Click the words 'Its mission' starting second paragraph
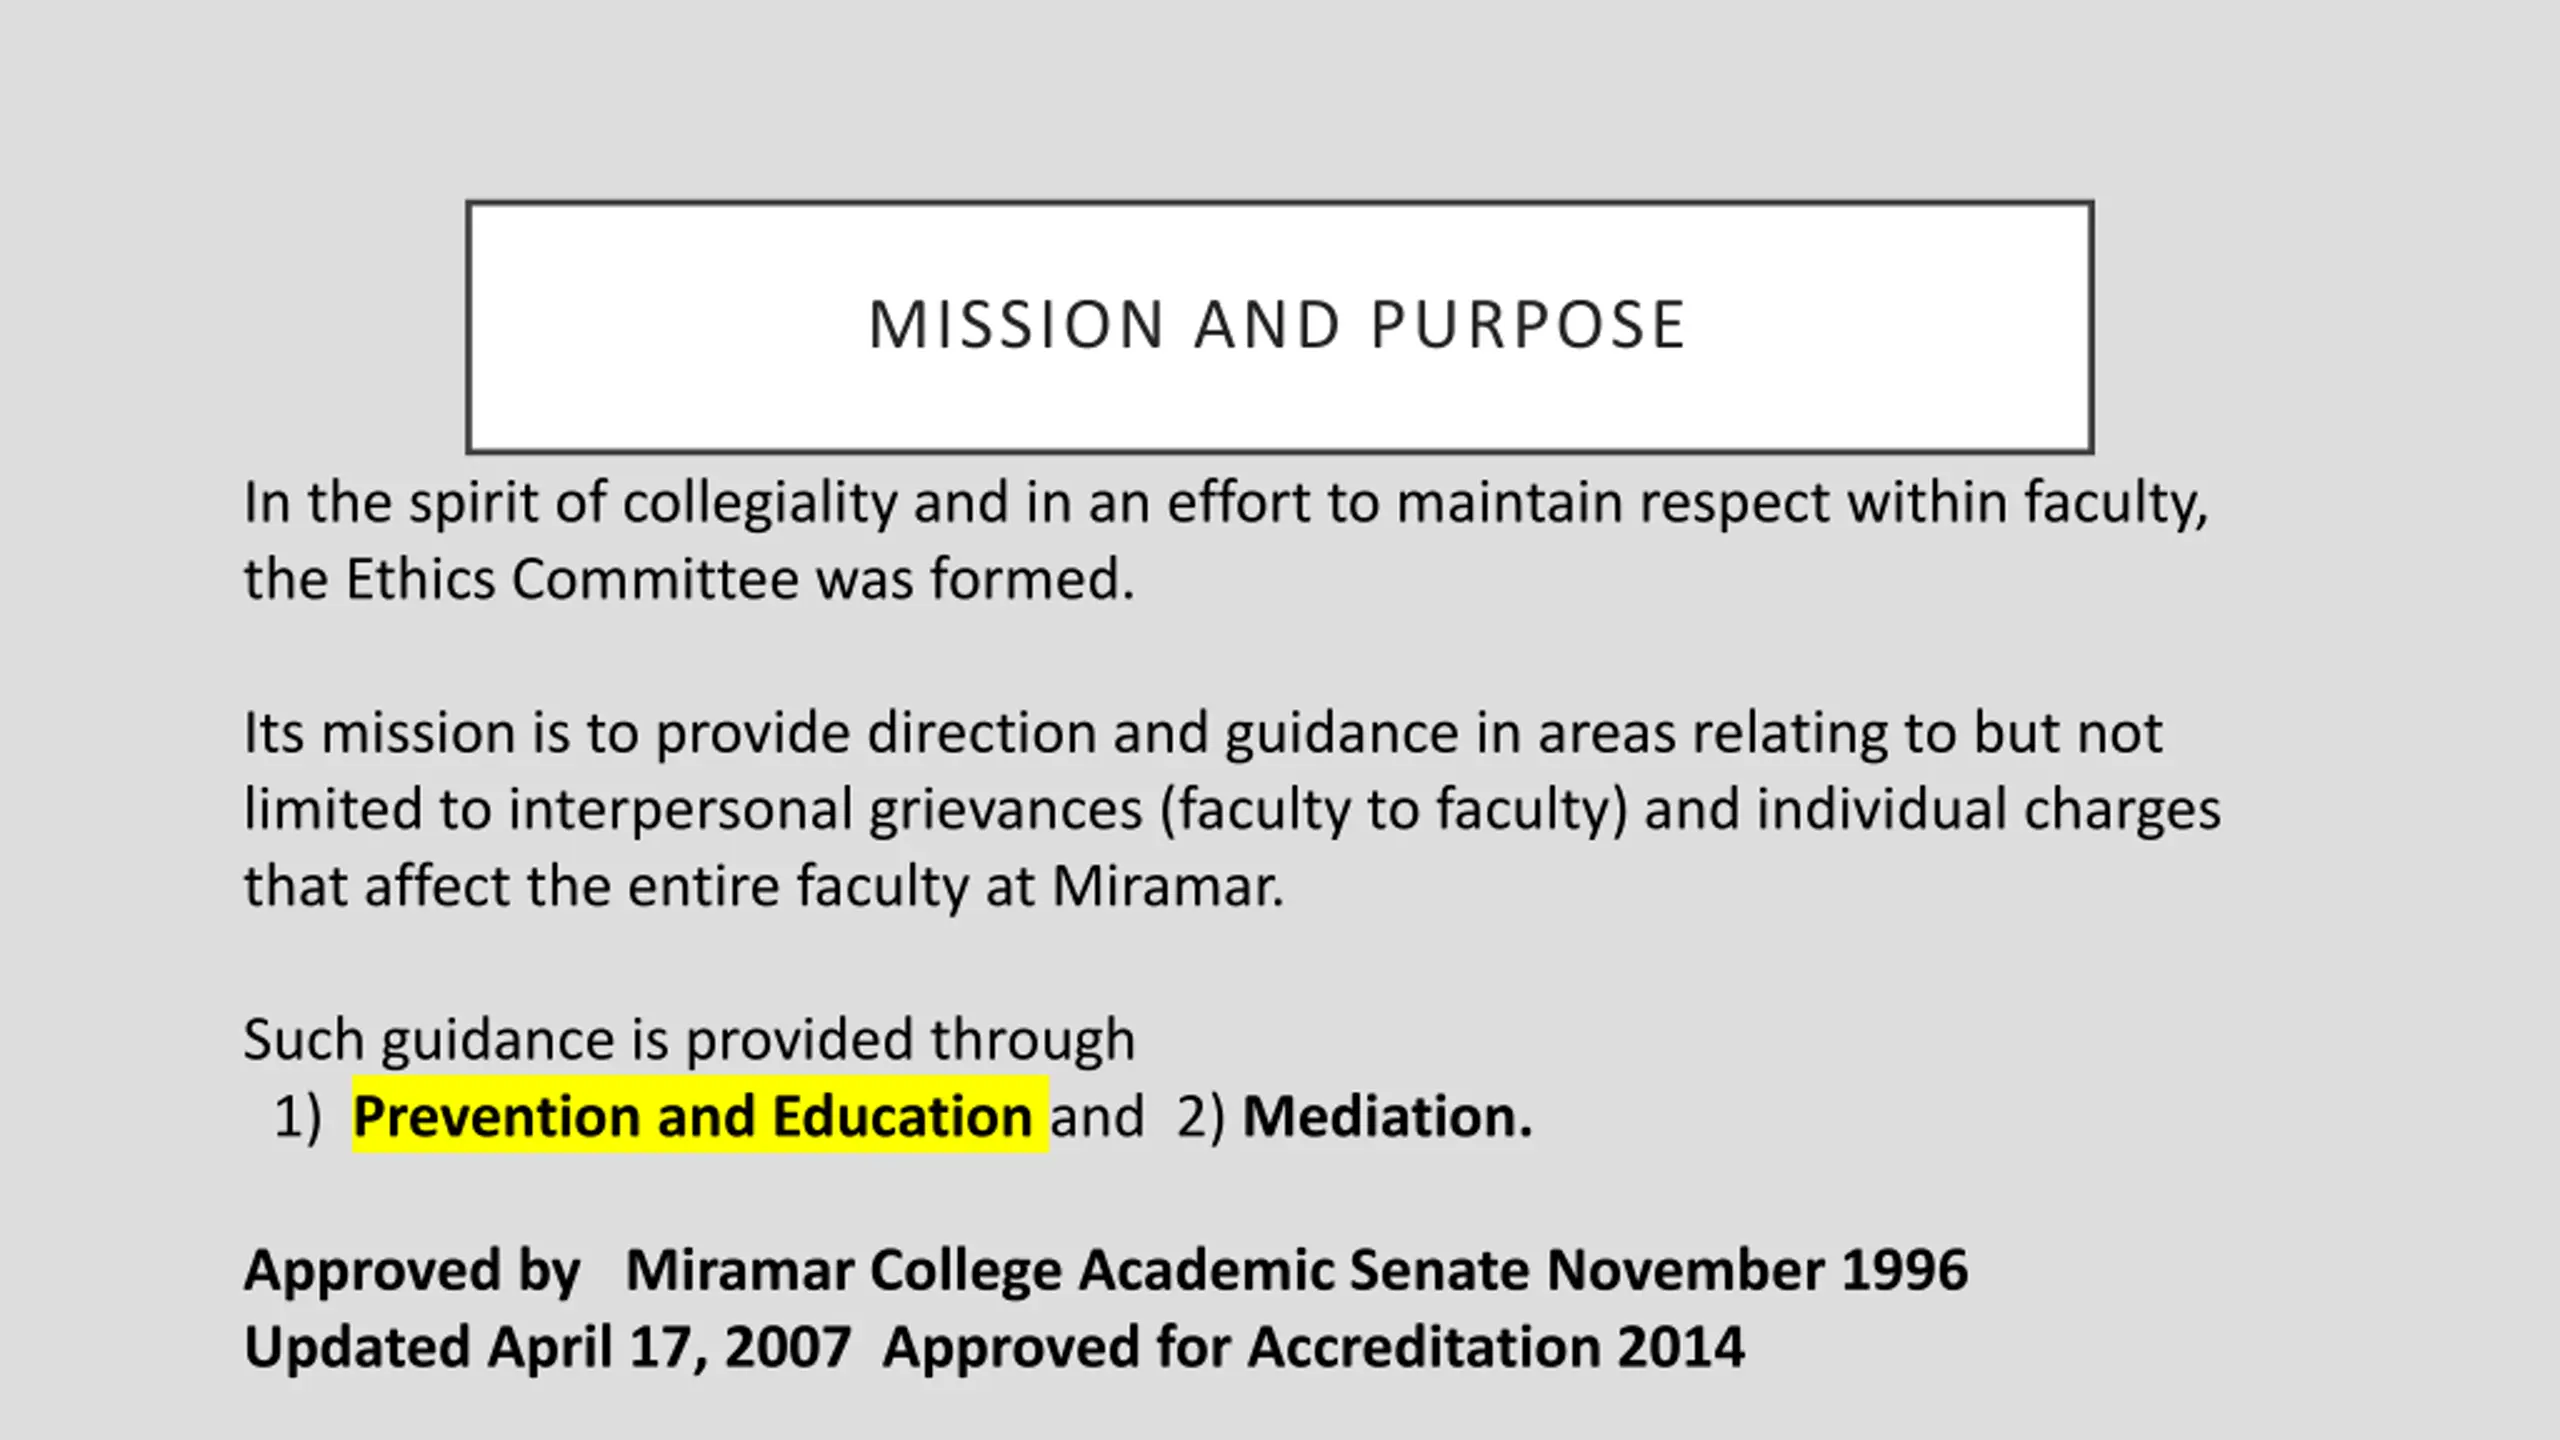This screenshot has height=1440, width=2560. tap(378, 733)
